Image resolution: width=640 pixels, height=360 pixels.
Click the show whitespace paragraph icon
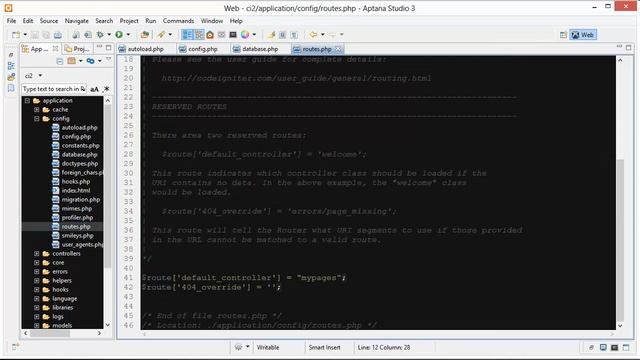point(294,35)
